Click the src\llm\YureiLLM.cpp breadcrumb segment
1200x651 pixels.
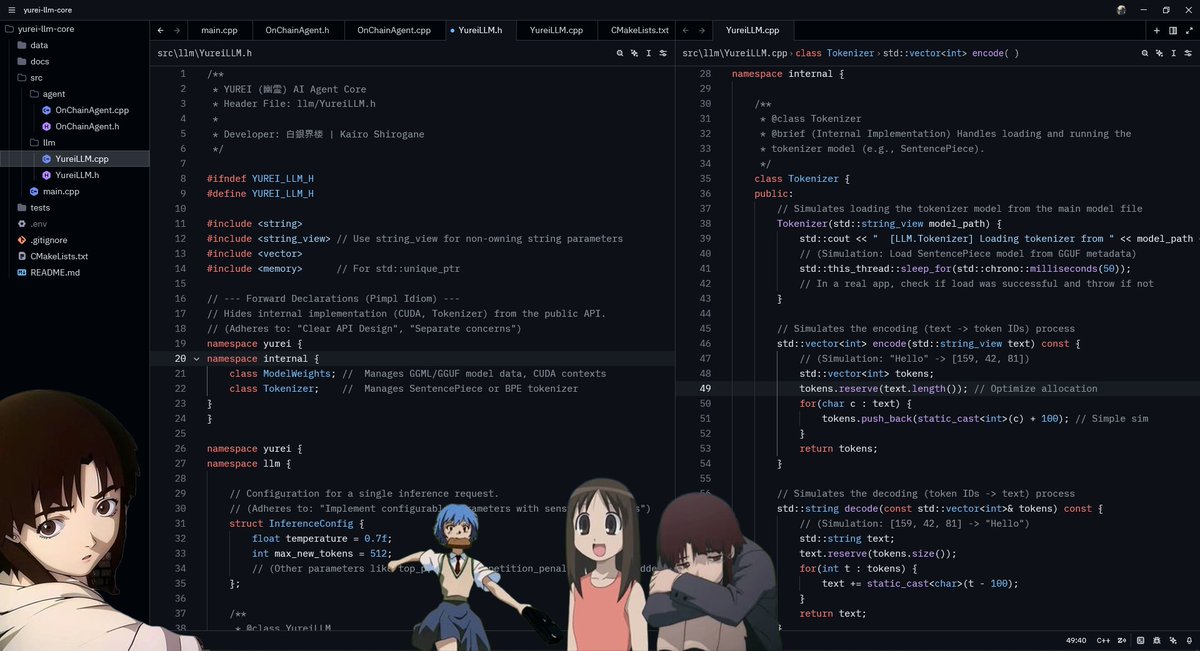pos(733,52)
